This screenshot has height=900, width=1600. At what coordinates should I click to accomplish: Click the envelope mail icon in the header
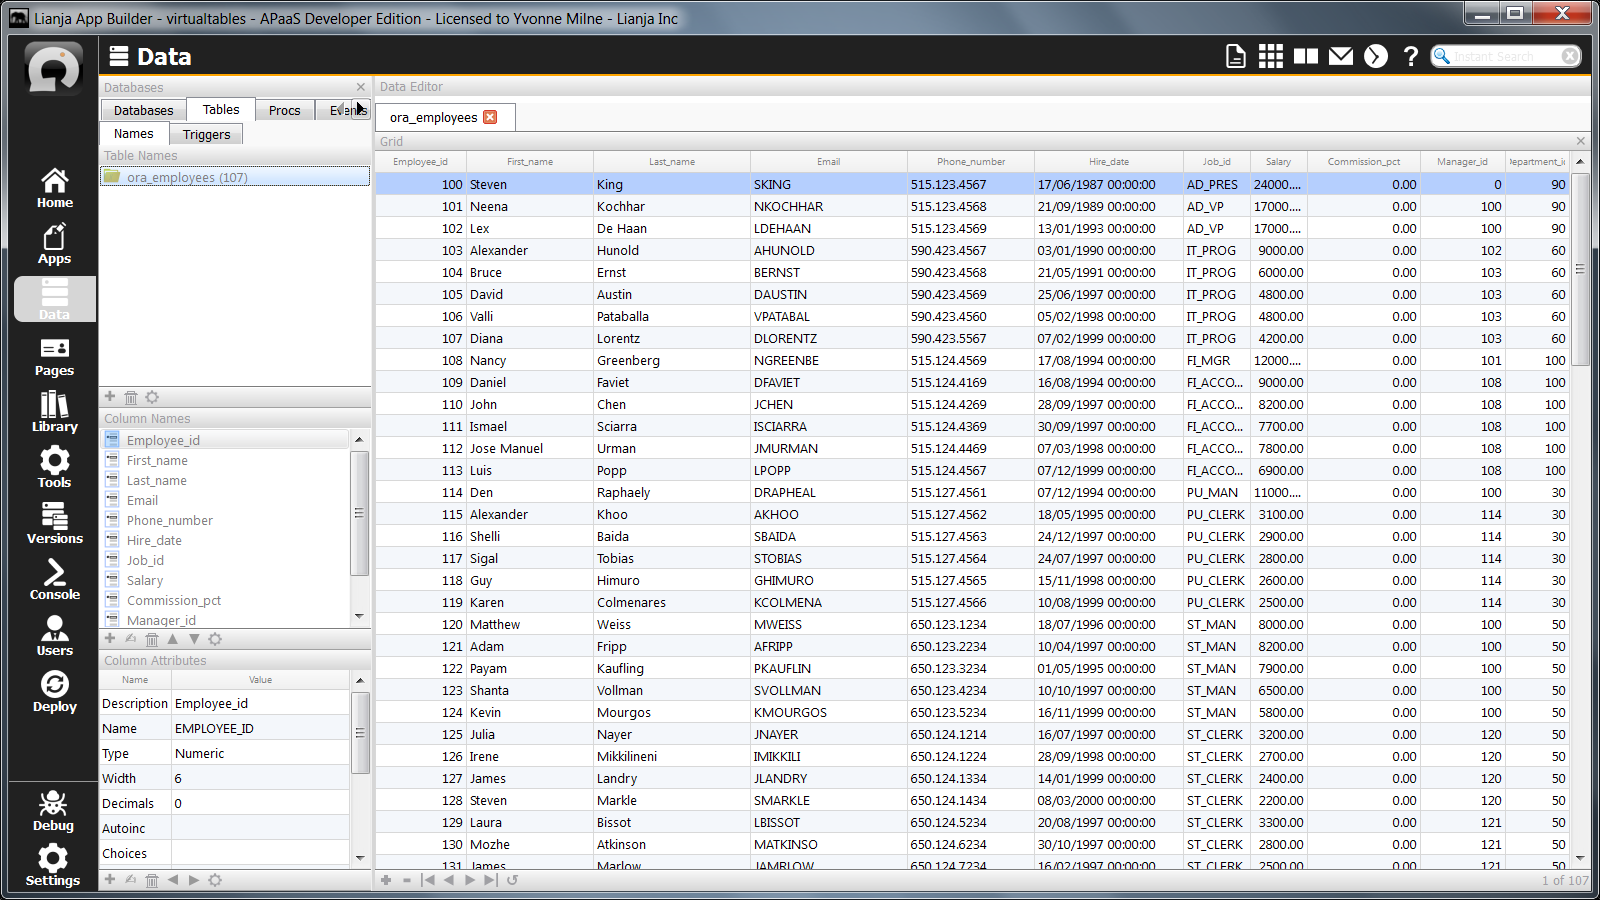tap(1340, 57)
